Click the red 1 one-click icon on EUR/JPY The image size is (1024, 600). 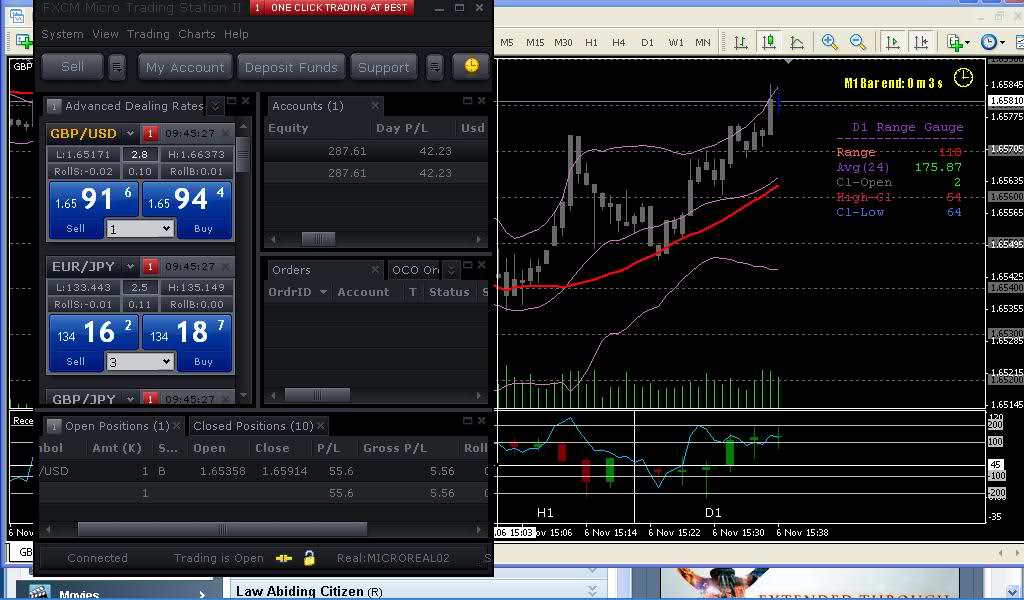click(150, 266)
